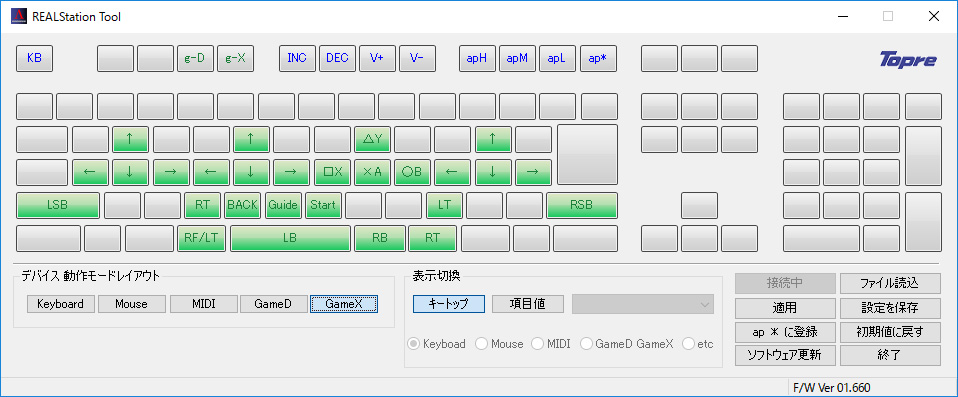Toggle the 項目値 display view
This screenshot has width=958, height=397.
pyautogui.click(x=528, y=304)
